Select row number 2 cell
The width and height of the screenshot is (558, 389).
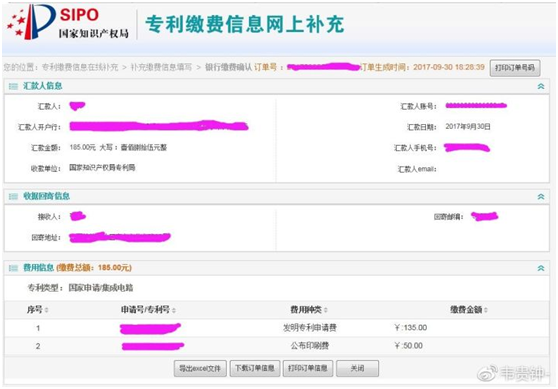[38, 346]
